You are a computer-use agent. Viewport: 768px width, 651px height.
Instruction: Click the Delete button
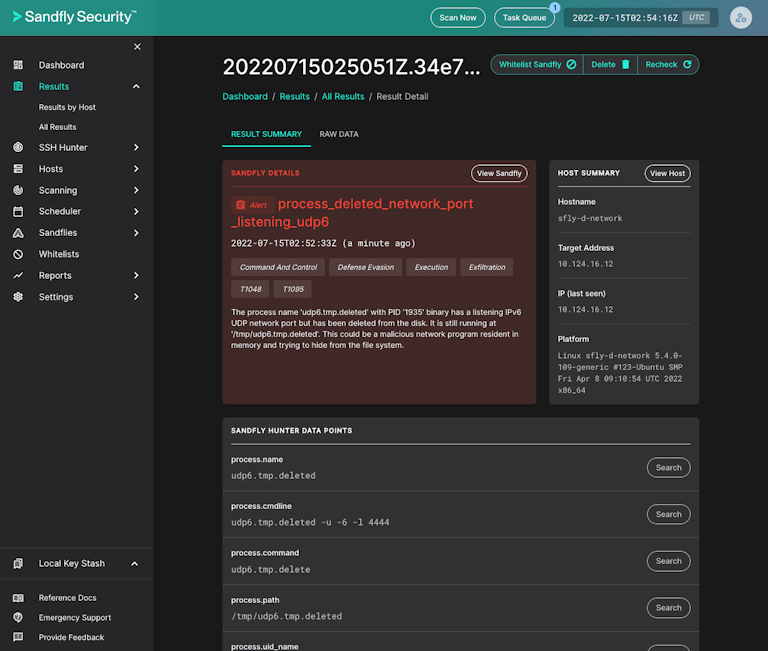pyautogui.click(x=610, y=64)
